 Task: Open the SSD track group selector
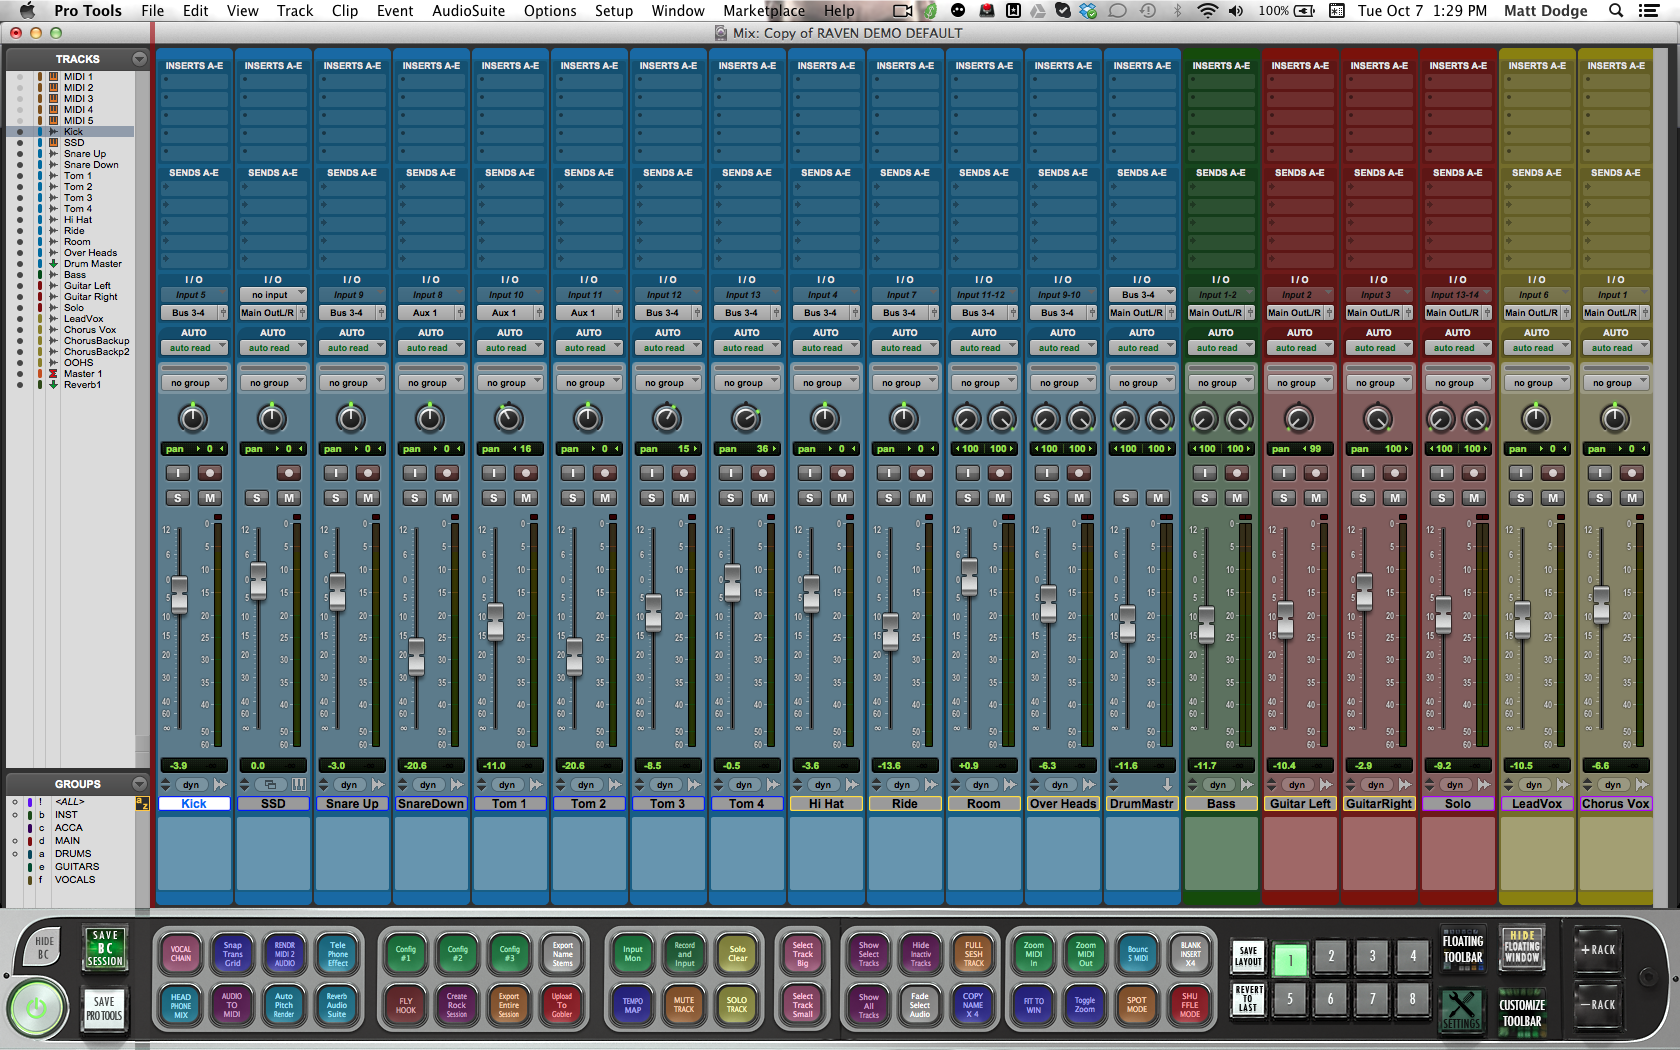coord(273,383)
